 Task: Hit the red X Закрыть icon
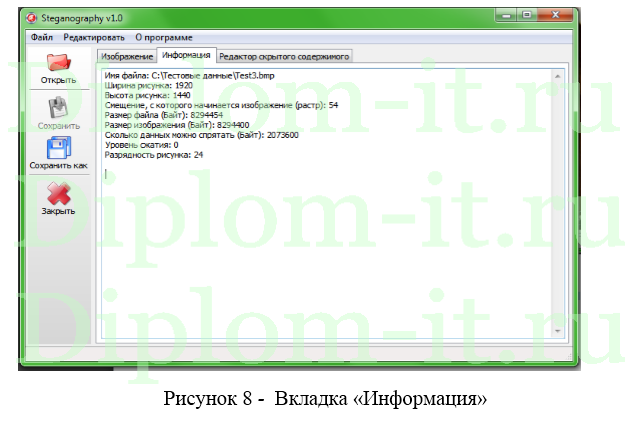(x=57, y=195)
